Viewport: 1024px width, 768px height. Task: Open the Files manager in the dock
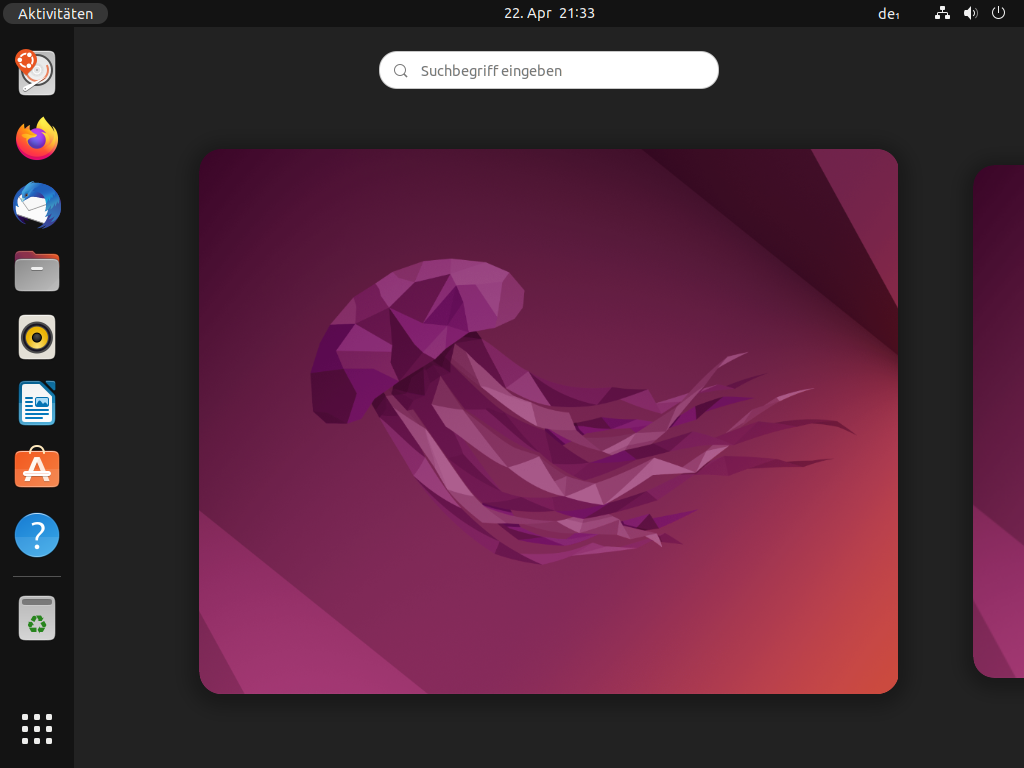pos(37,271)
